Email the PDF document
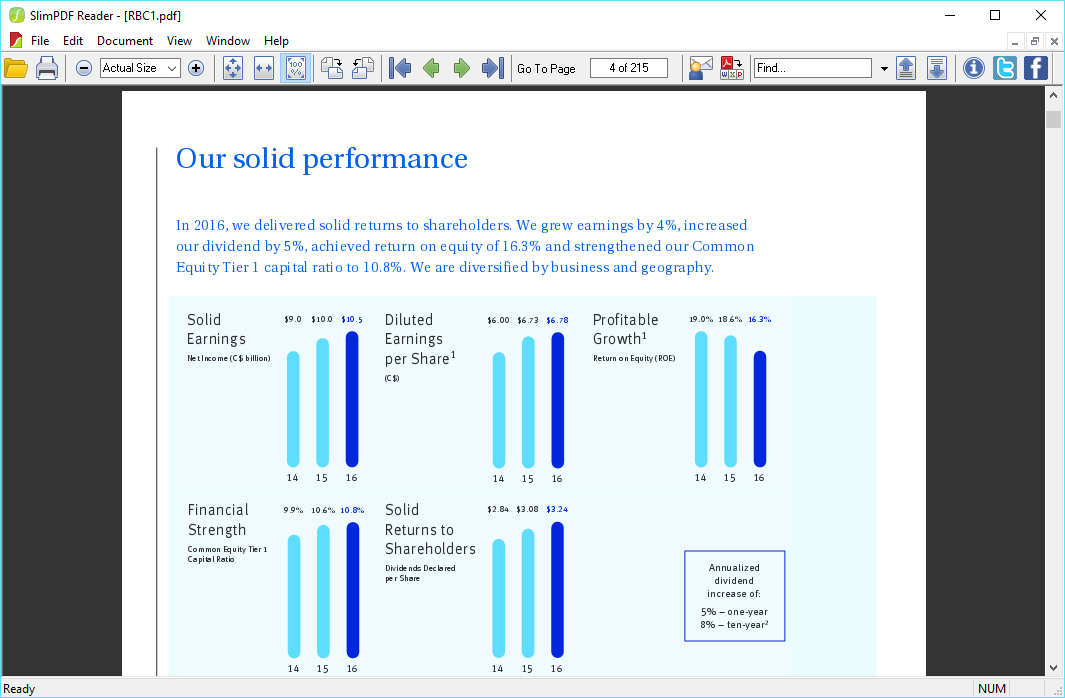 [x=699, y=67]
